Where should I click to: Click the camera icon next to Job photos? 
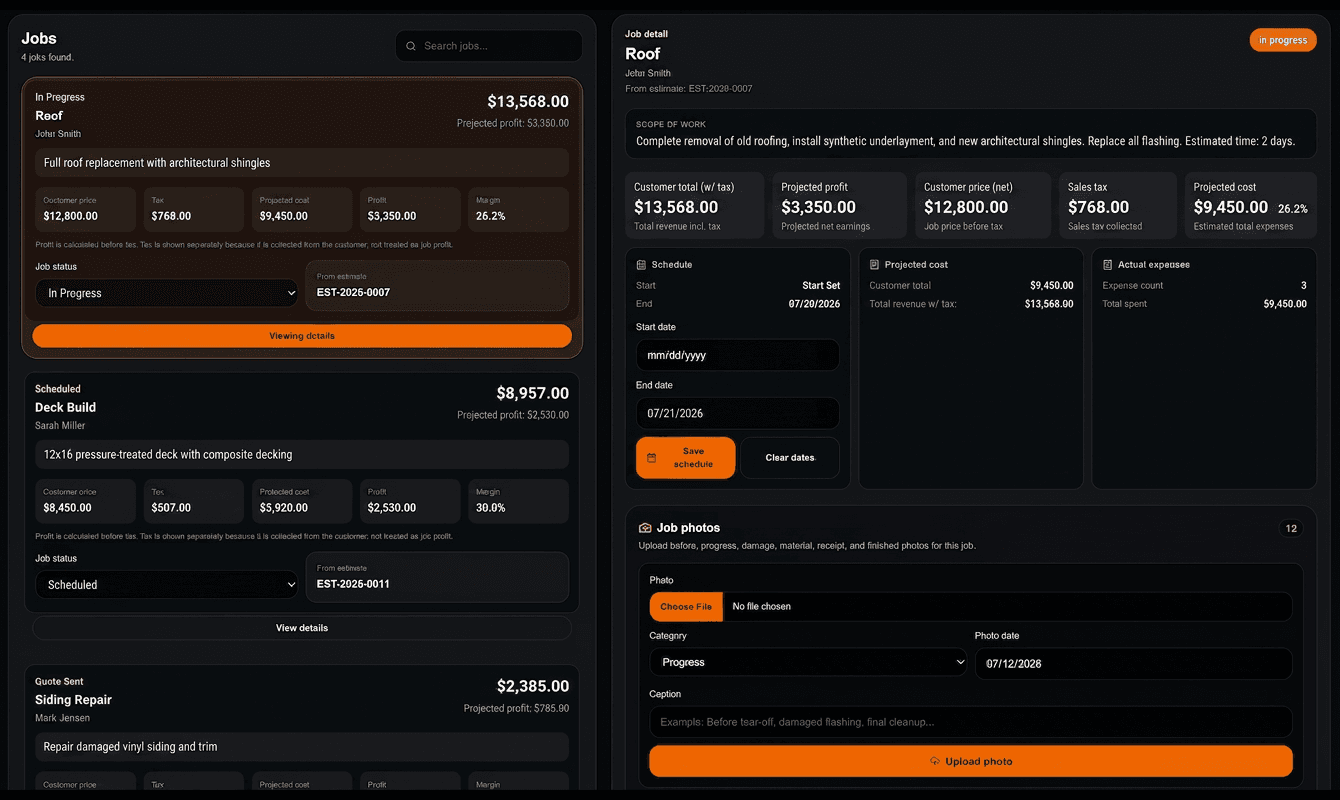(645, 528)
